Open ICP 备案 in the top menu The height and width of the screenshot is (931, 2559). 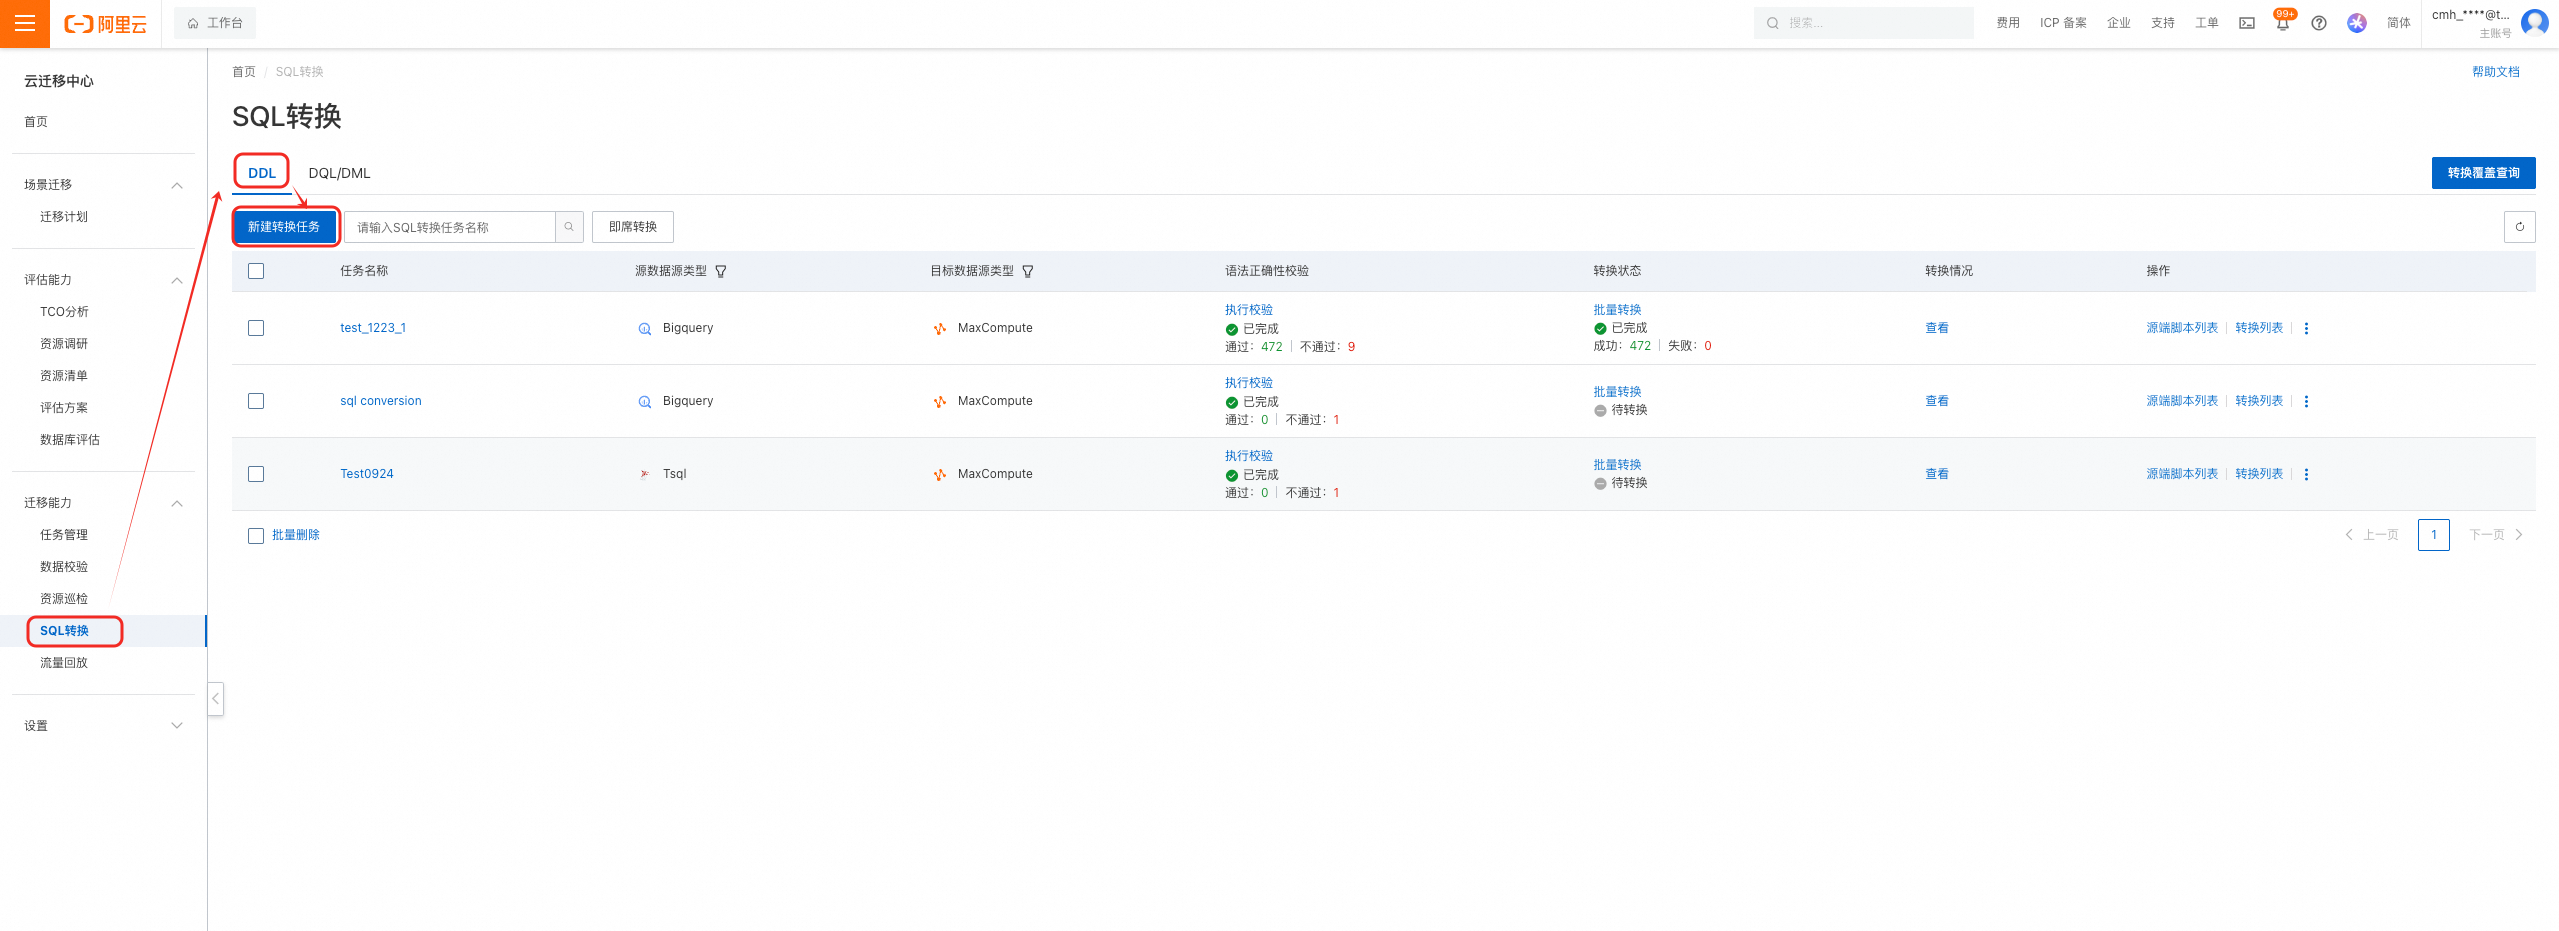(2063, 23)
